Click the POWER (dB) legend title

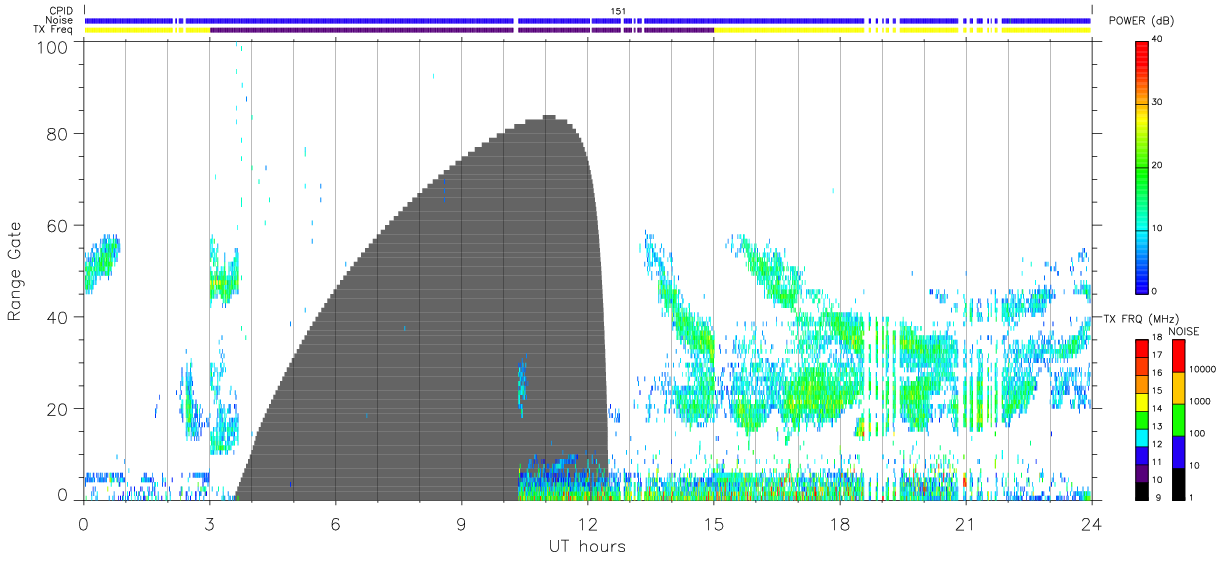[1142, 22]
